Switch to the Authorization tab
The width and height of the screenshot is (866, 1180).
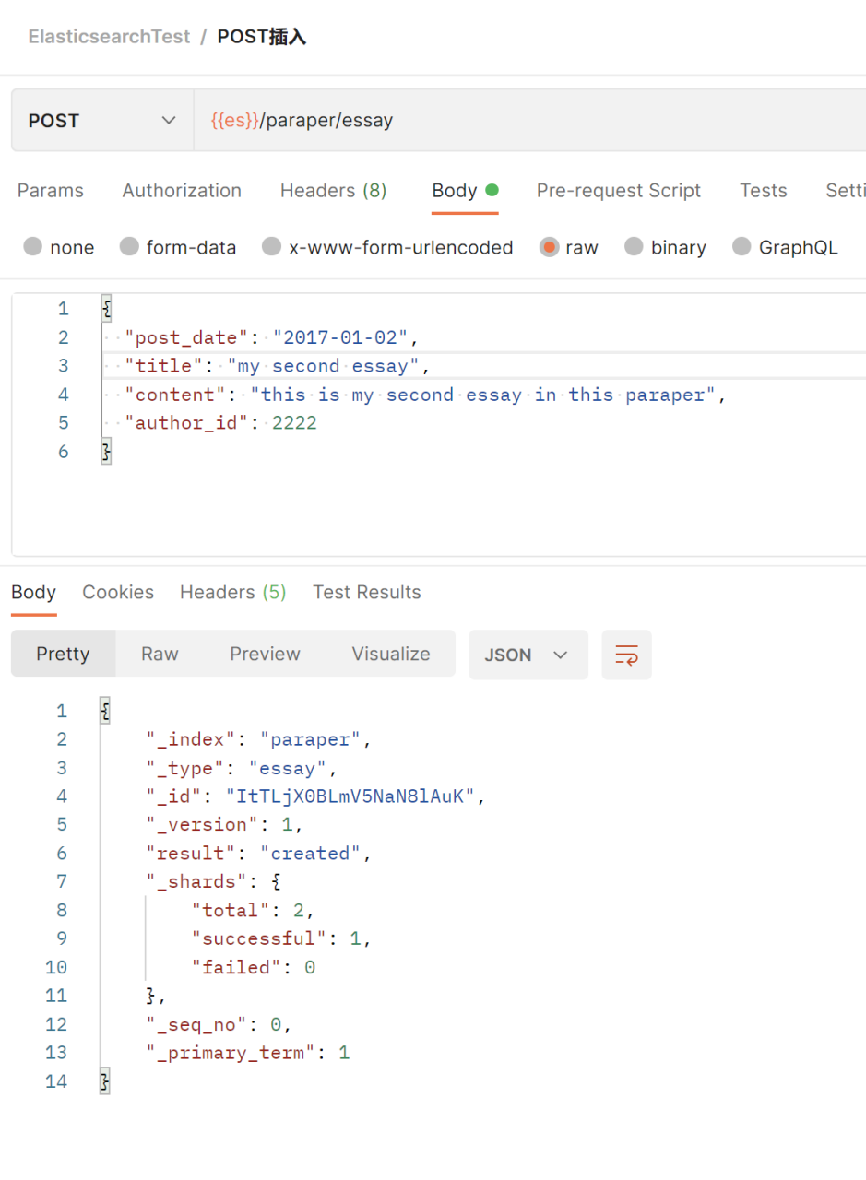182,190
